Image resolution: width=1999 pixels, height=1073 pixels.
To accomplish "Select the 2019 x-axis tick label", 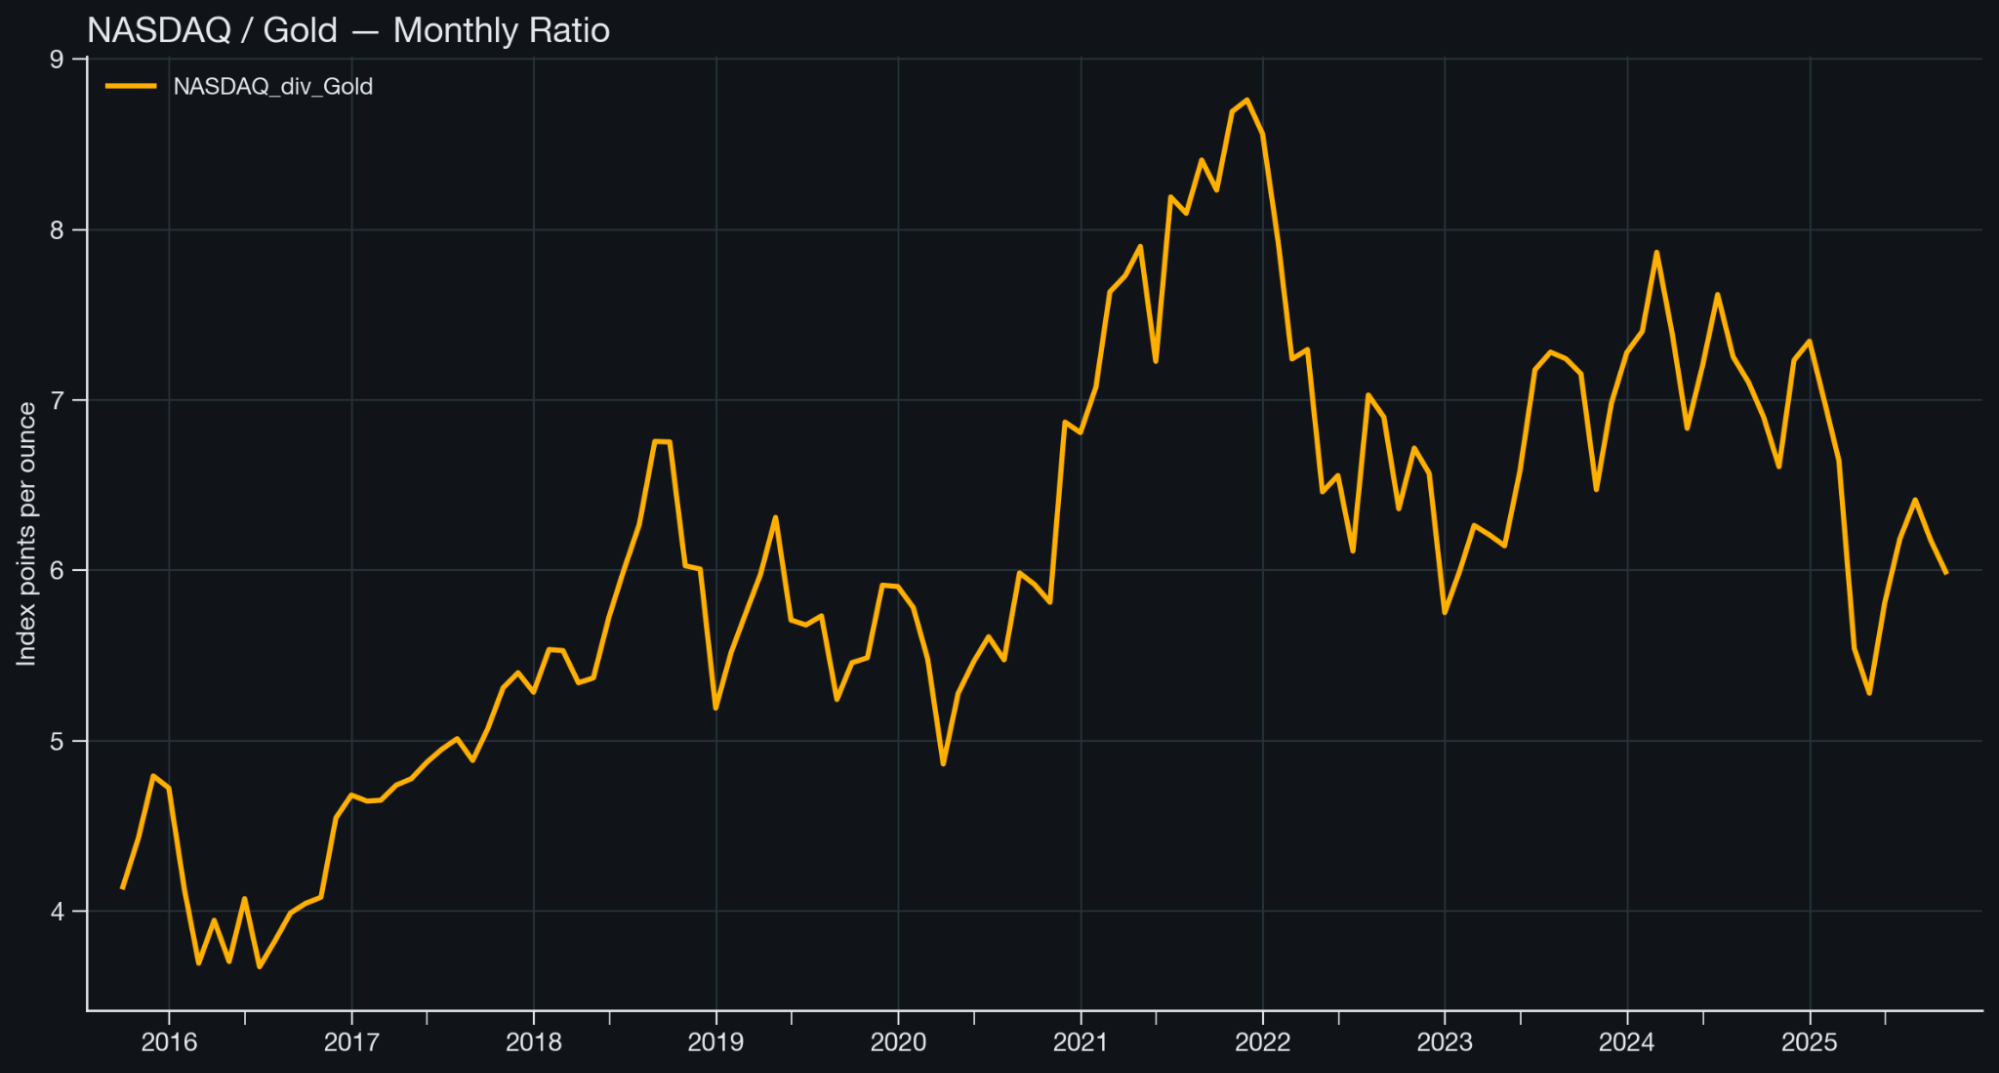I will click(715, 1042).
